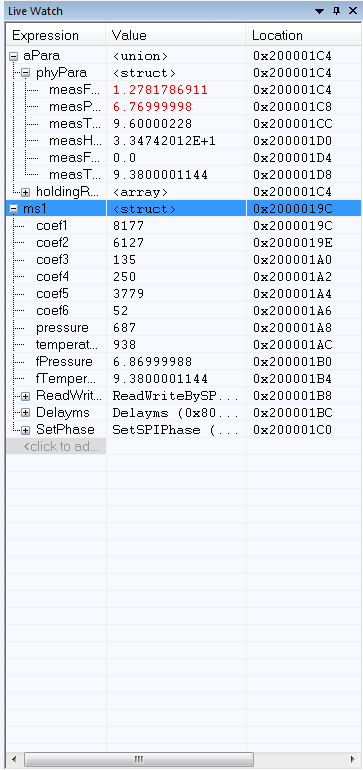Click the Value column header
The image size is (363, 770).
pos(176,35)
